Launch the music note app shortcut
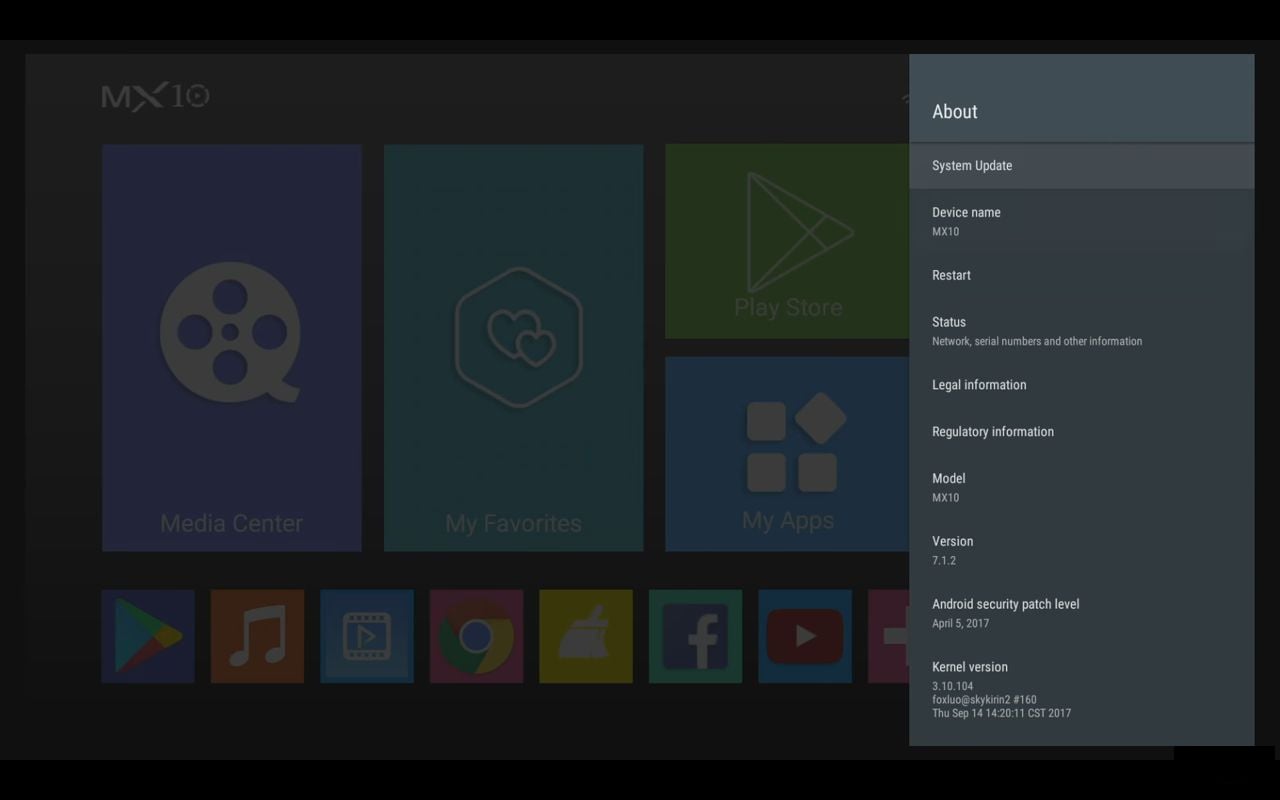 pos(257,636)
